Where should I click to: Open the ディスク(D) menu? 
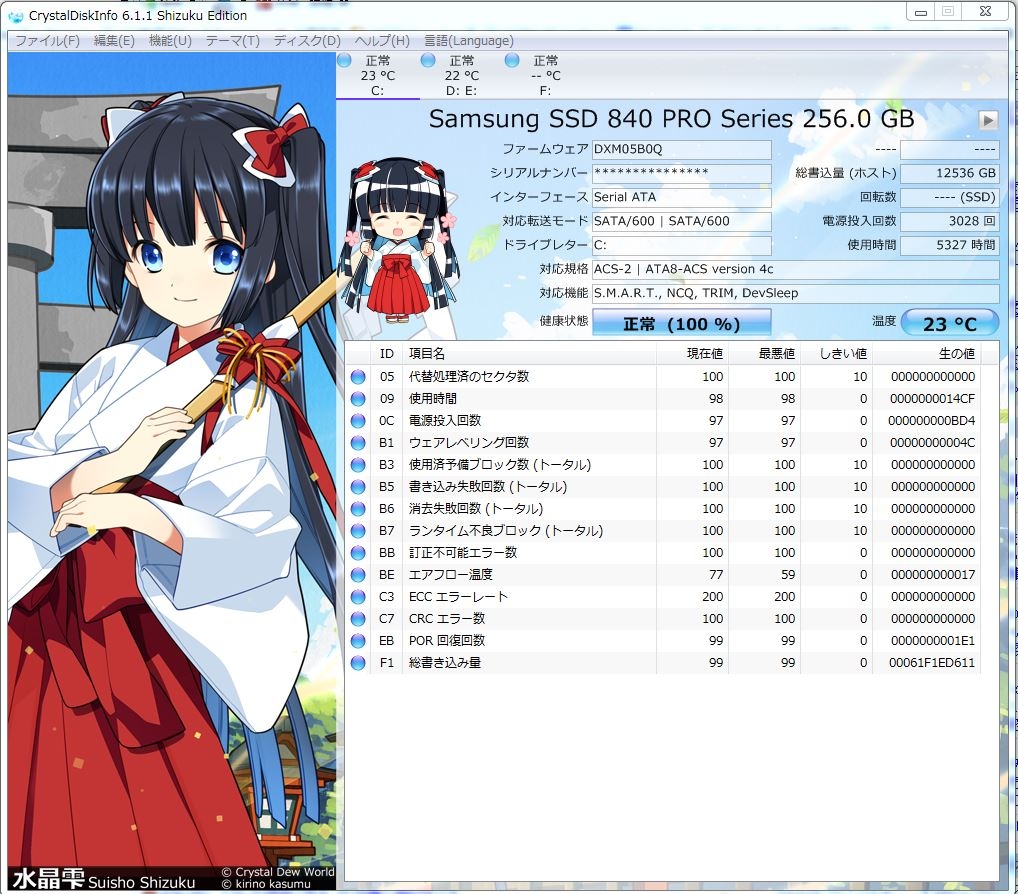pyautogui.click(x=306, y=41)
